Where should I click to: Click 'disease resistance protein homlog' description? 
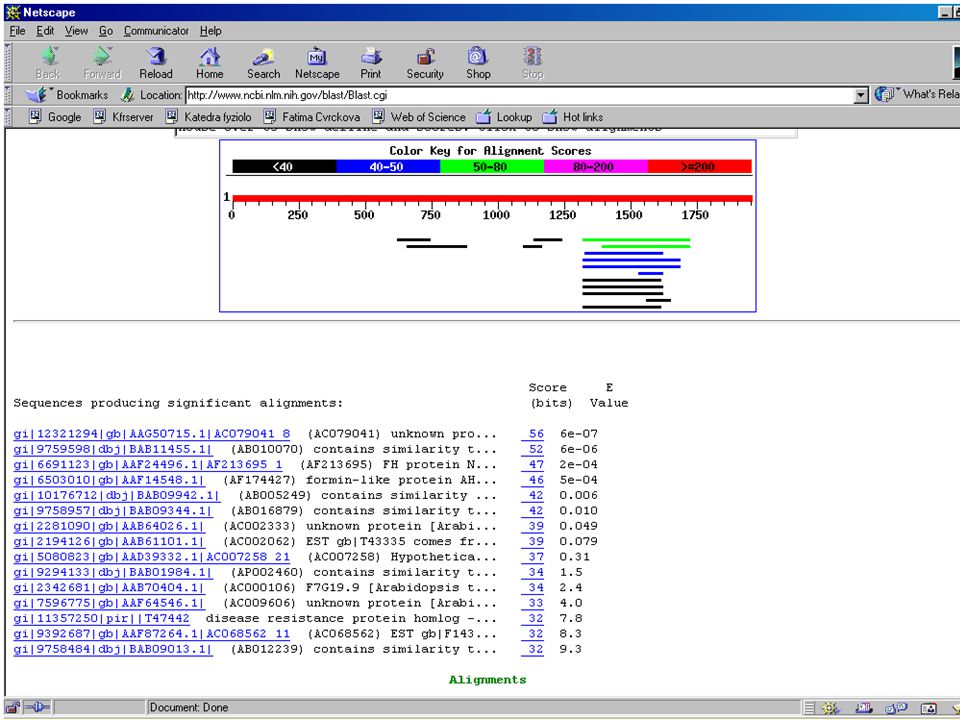coord(332,618)
